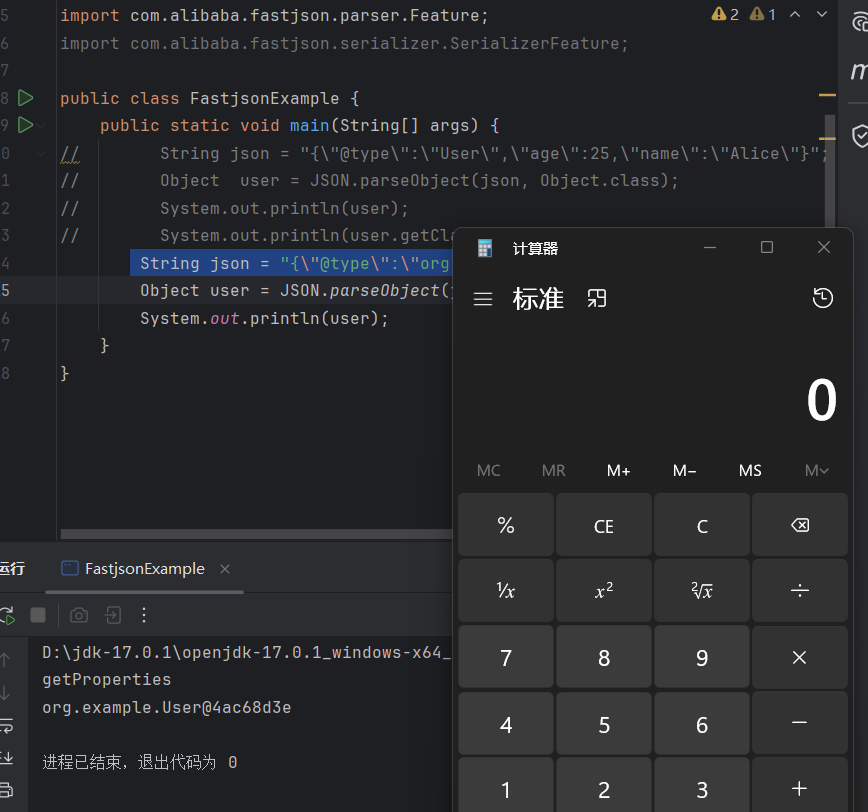Close the FastjsonExample run tab
Screen dimensions: 868x812
tap(225, 569)
